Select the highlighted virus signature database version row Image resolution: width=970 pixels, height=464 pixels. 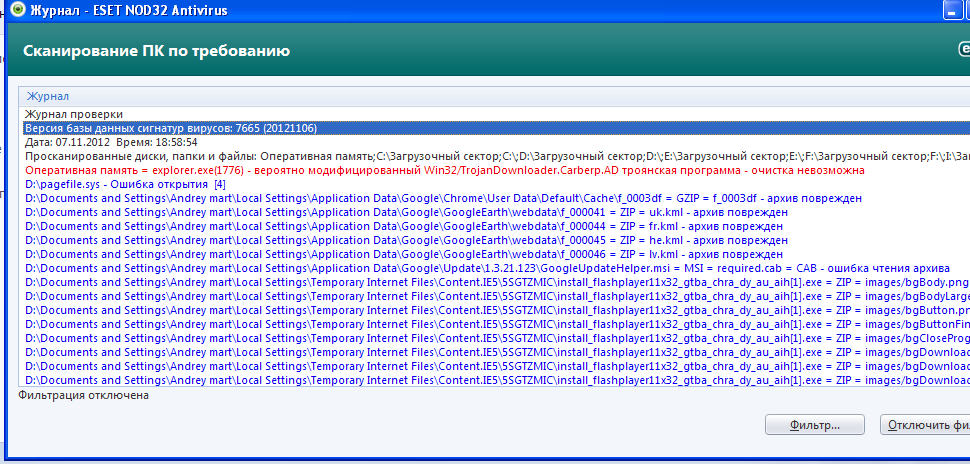(170, 129)
